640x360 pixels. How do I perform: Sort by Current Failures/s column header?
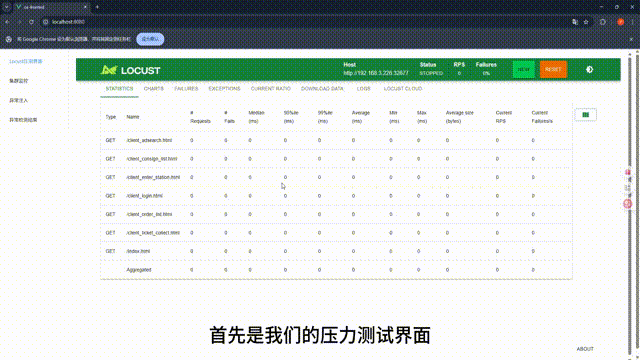542,117
